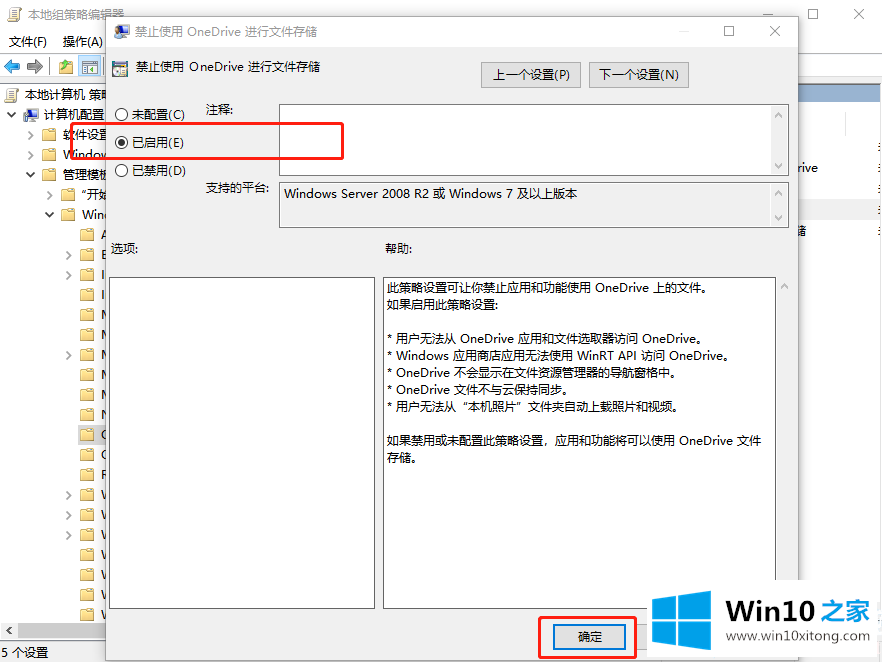Click the 确定 button
The height and width of the screenshot is (662, 882).
click(x=590, y=637)
